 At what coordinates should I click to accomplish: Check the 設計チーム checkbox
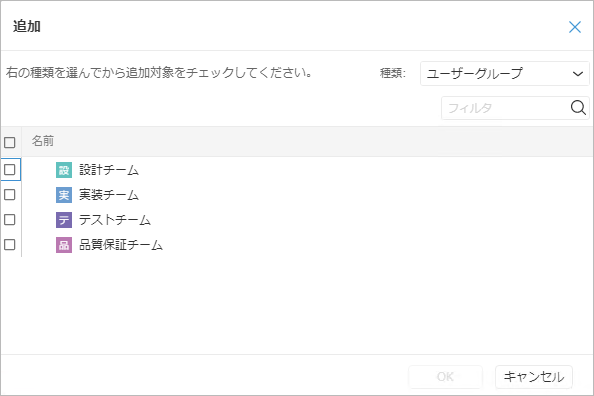coord(10,169)
